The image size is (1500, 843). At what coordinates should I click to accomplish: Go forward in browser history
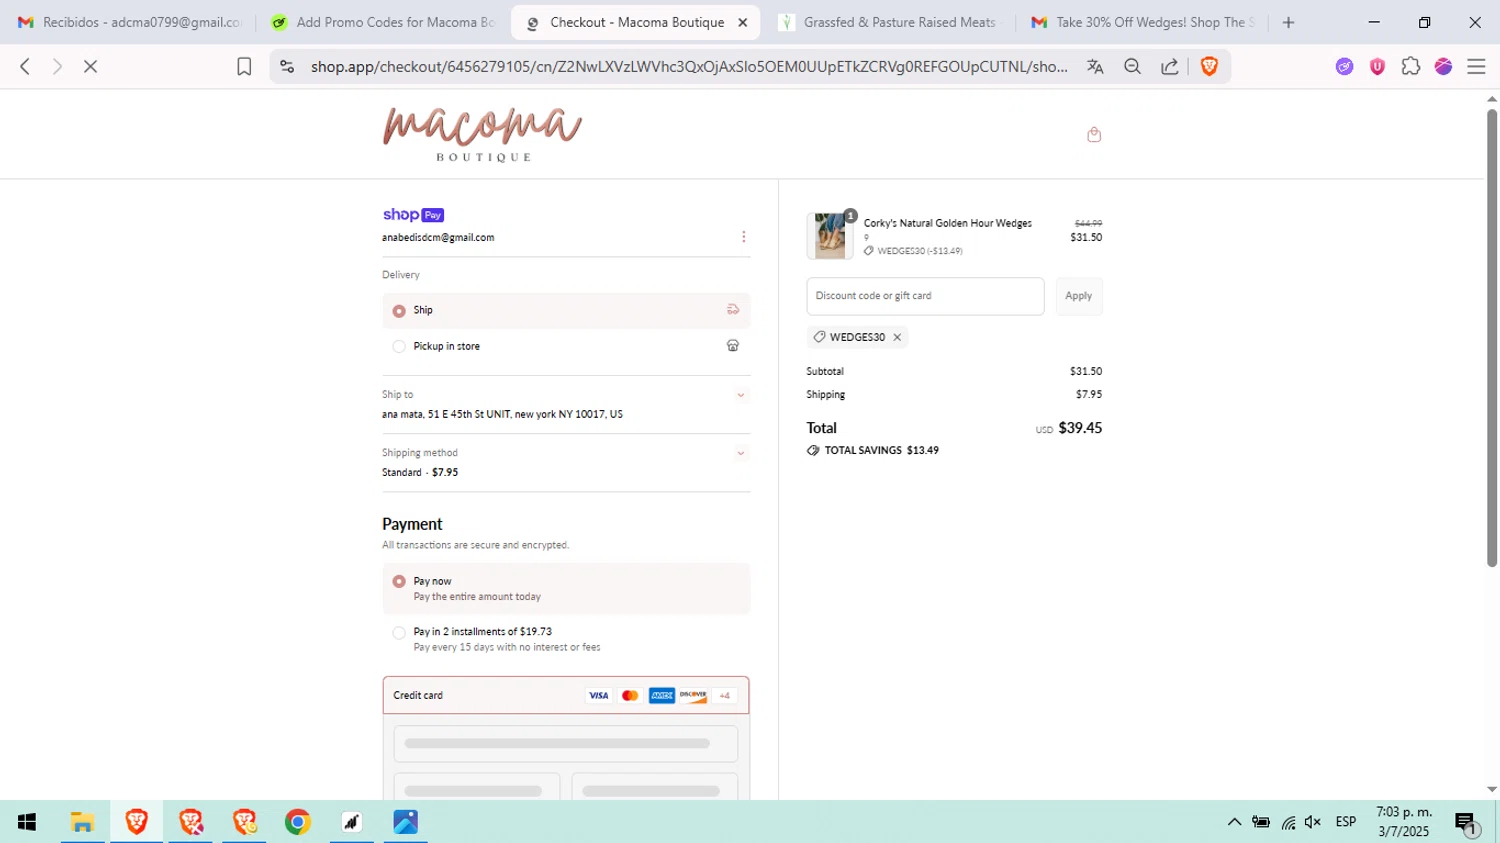coord(57,66)
